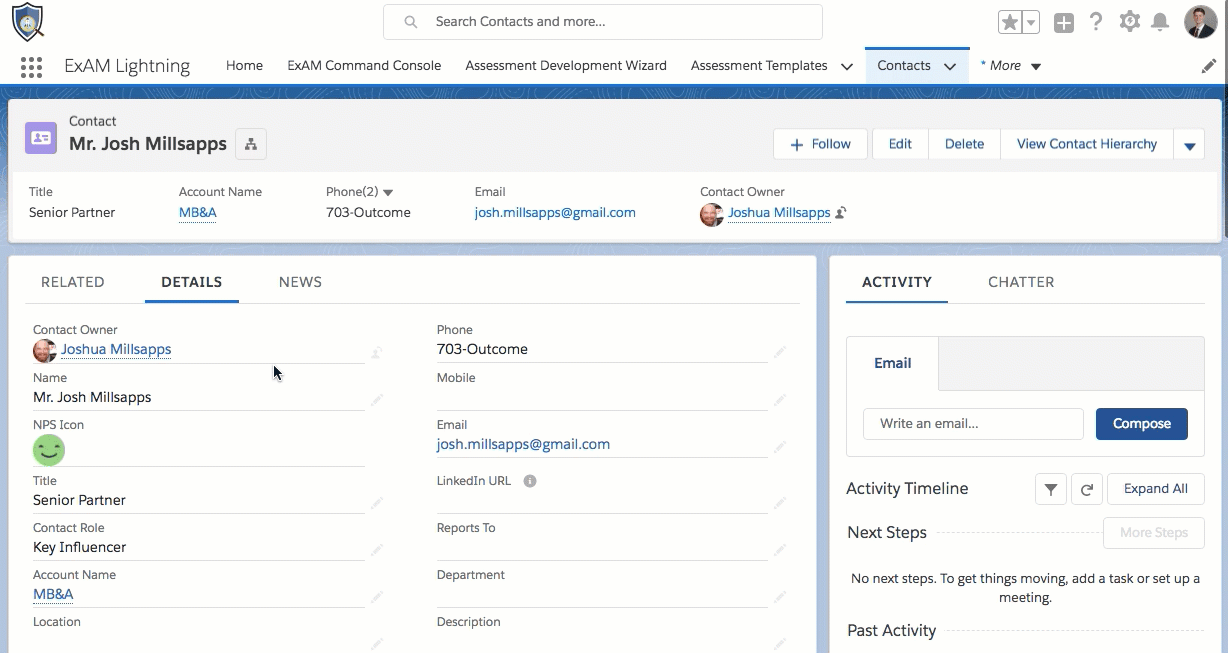Open the App Launcher grid icon

31,67
